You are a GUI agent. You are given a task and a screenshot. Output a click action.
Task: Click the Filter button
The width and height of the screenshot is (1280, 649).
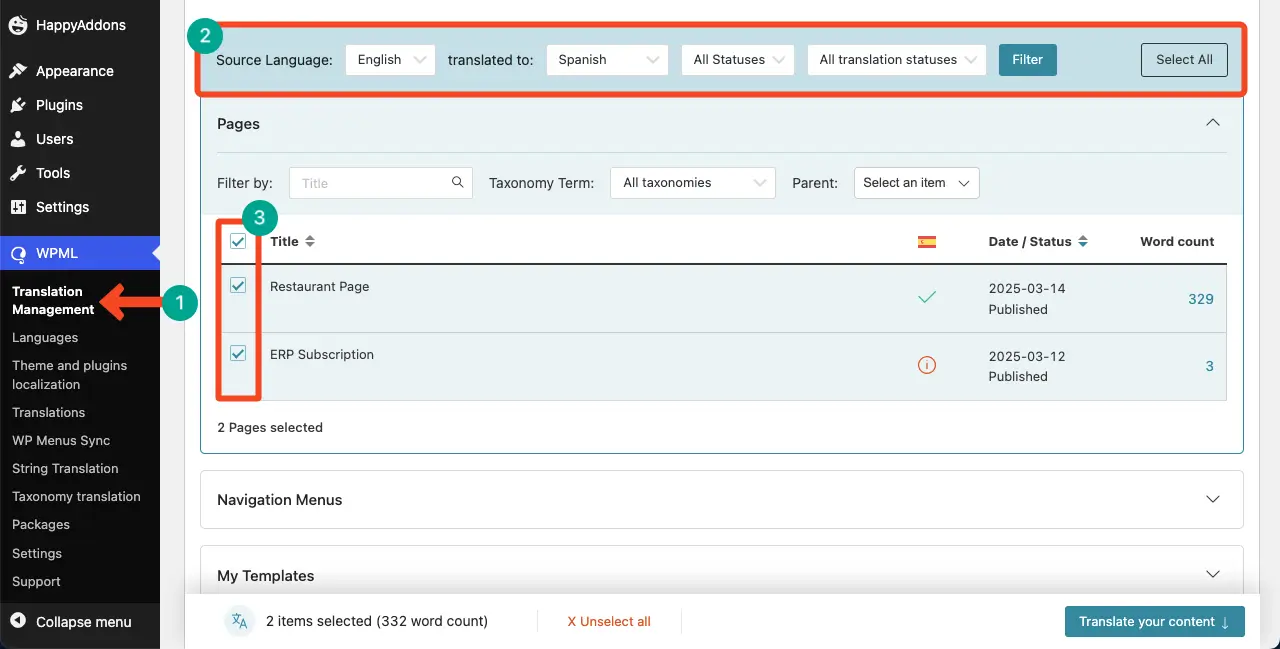pyautogui.click(x=1028, y=59)
